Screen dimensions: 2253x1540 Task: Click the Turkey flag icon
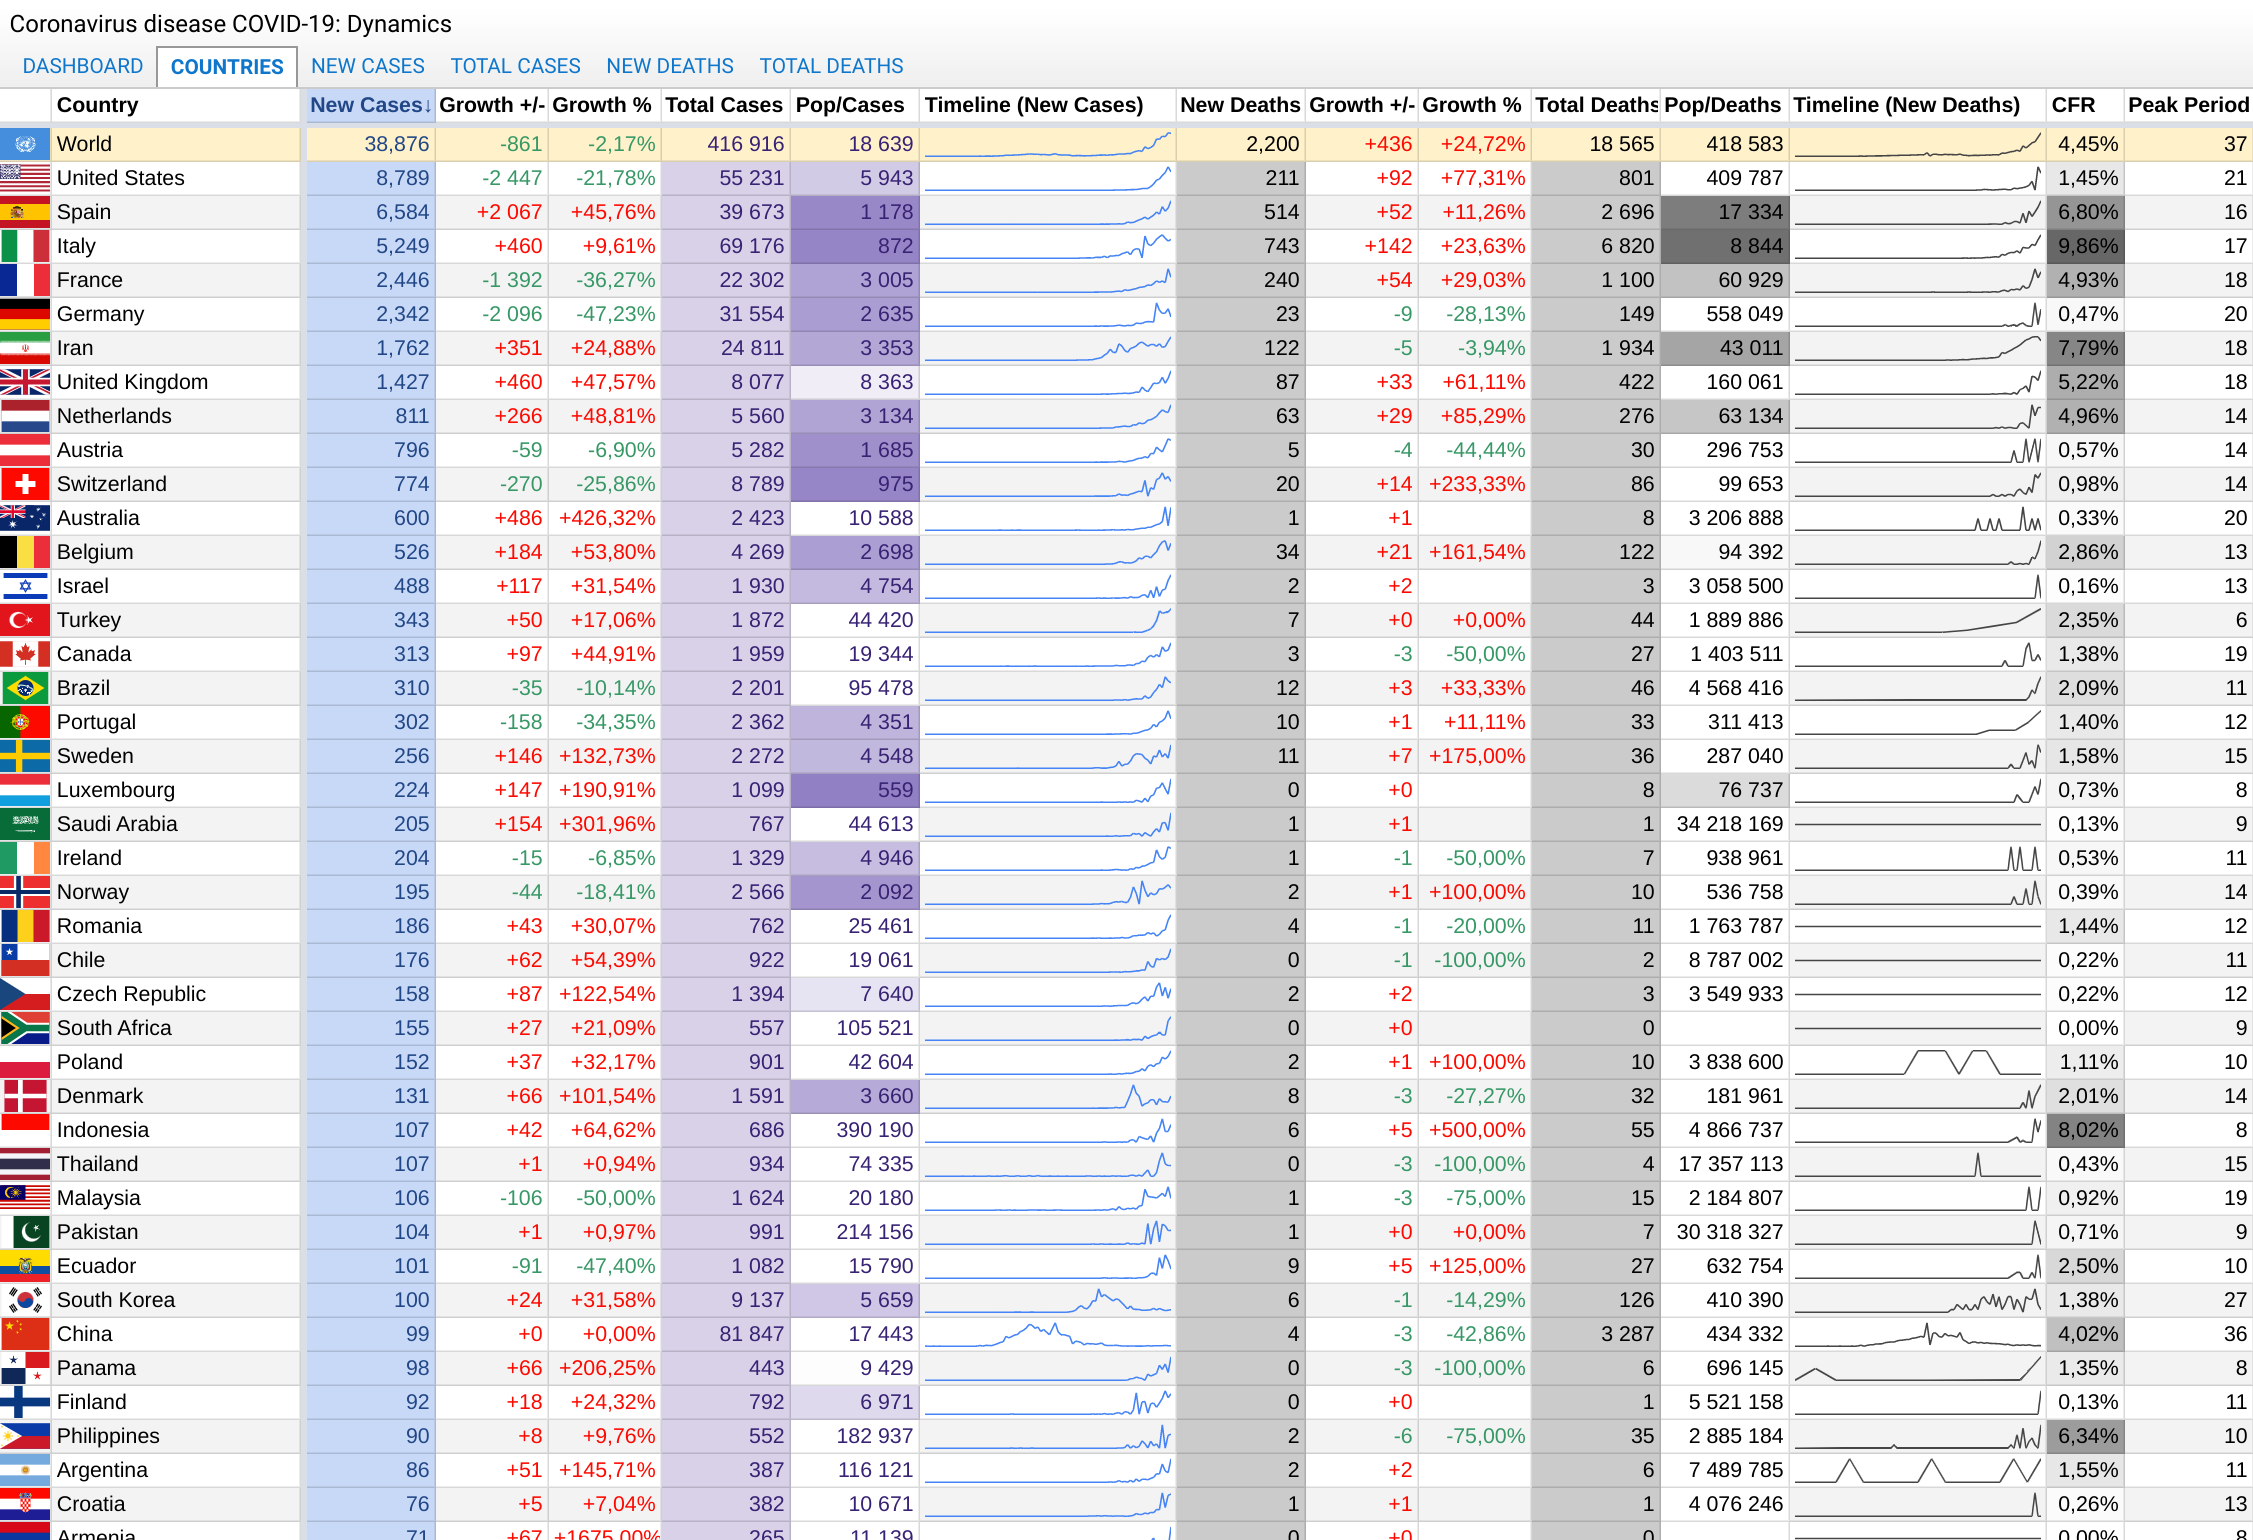pyautogui.click(x=25, y=620)
